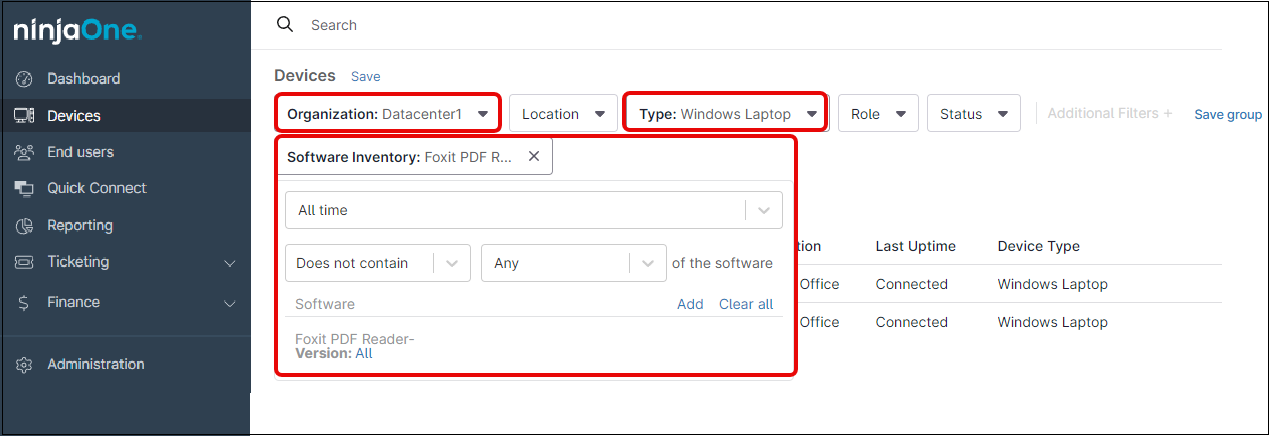Click into the Search field

(600, 25)
